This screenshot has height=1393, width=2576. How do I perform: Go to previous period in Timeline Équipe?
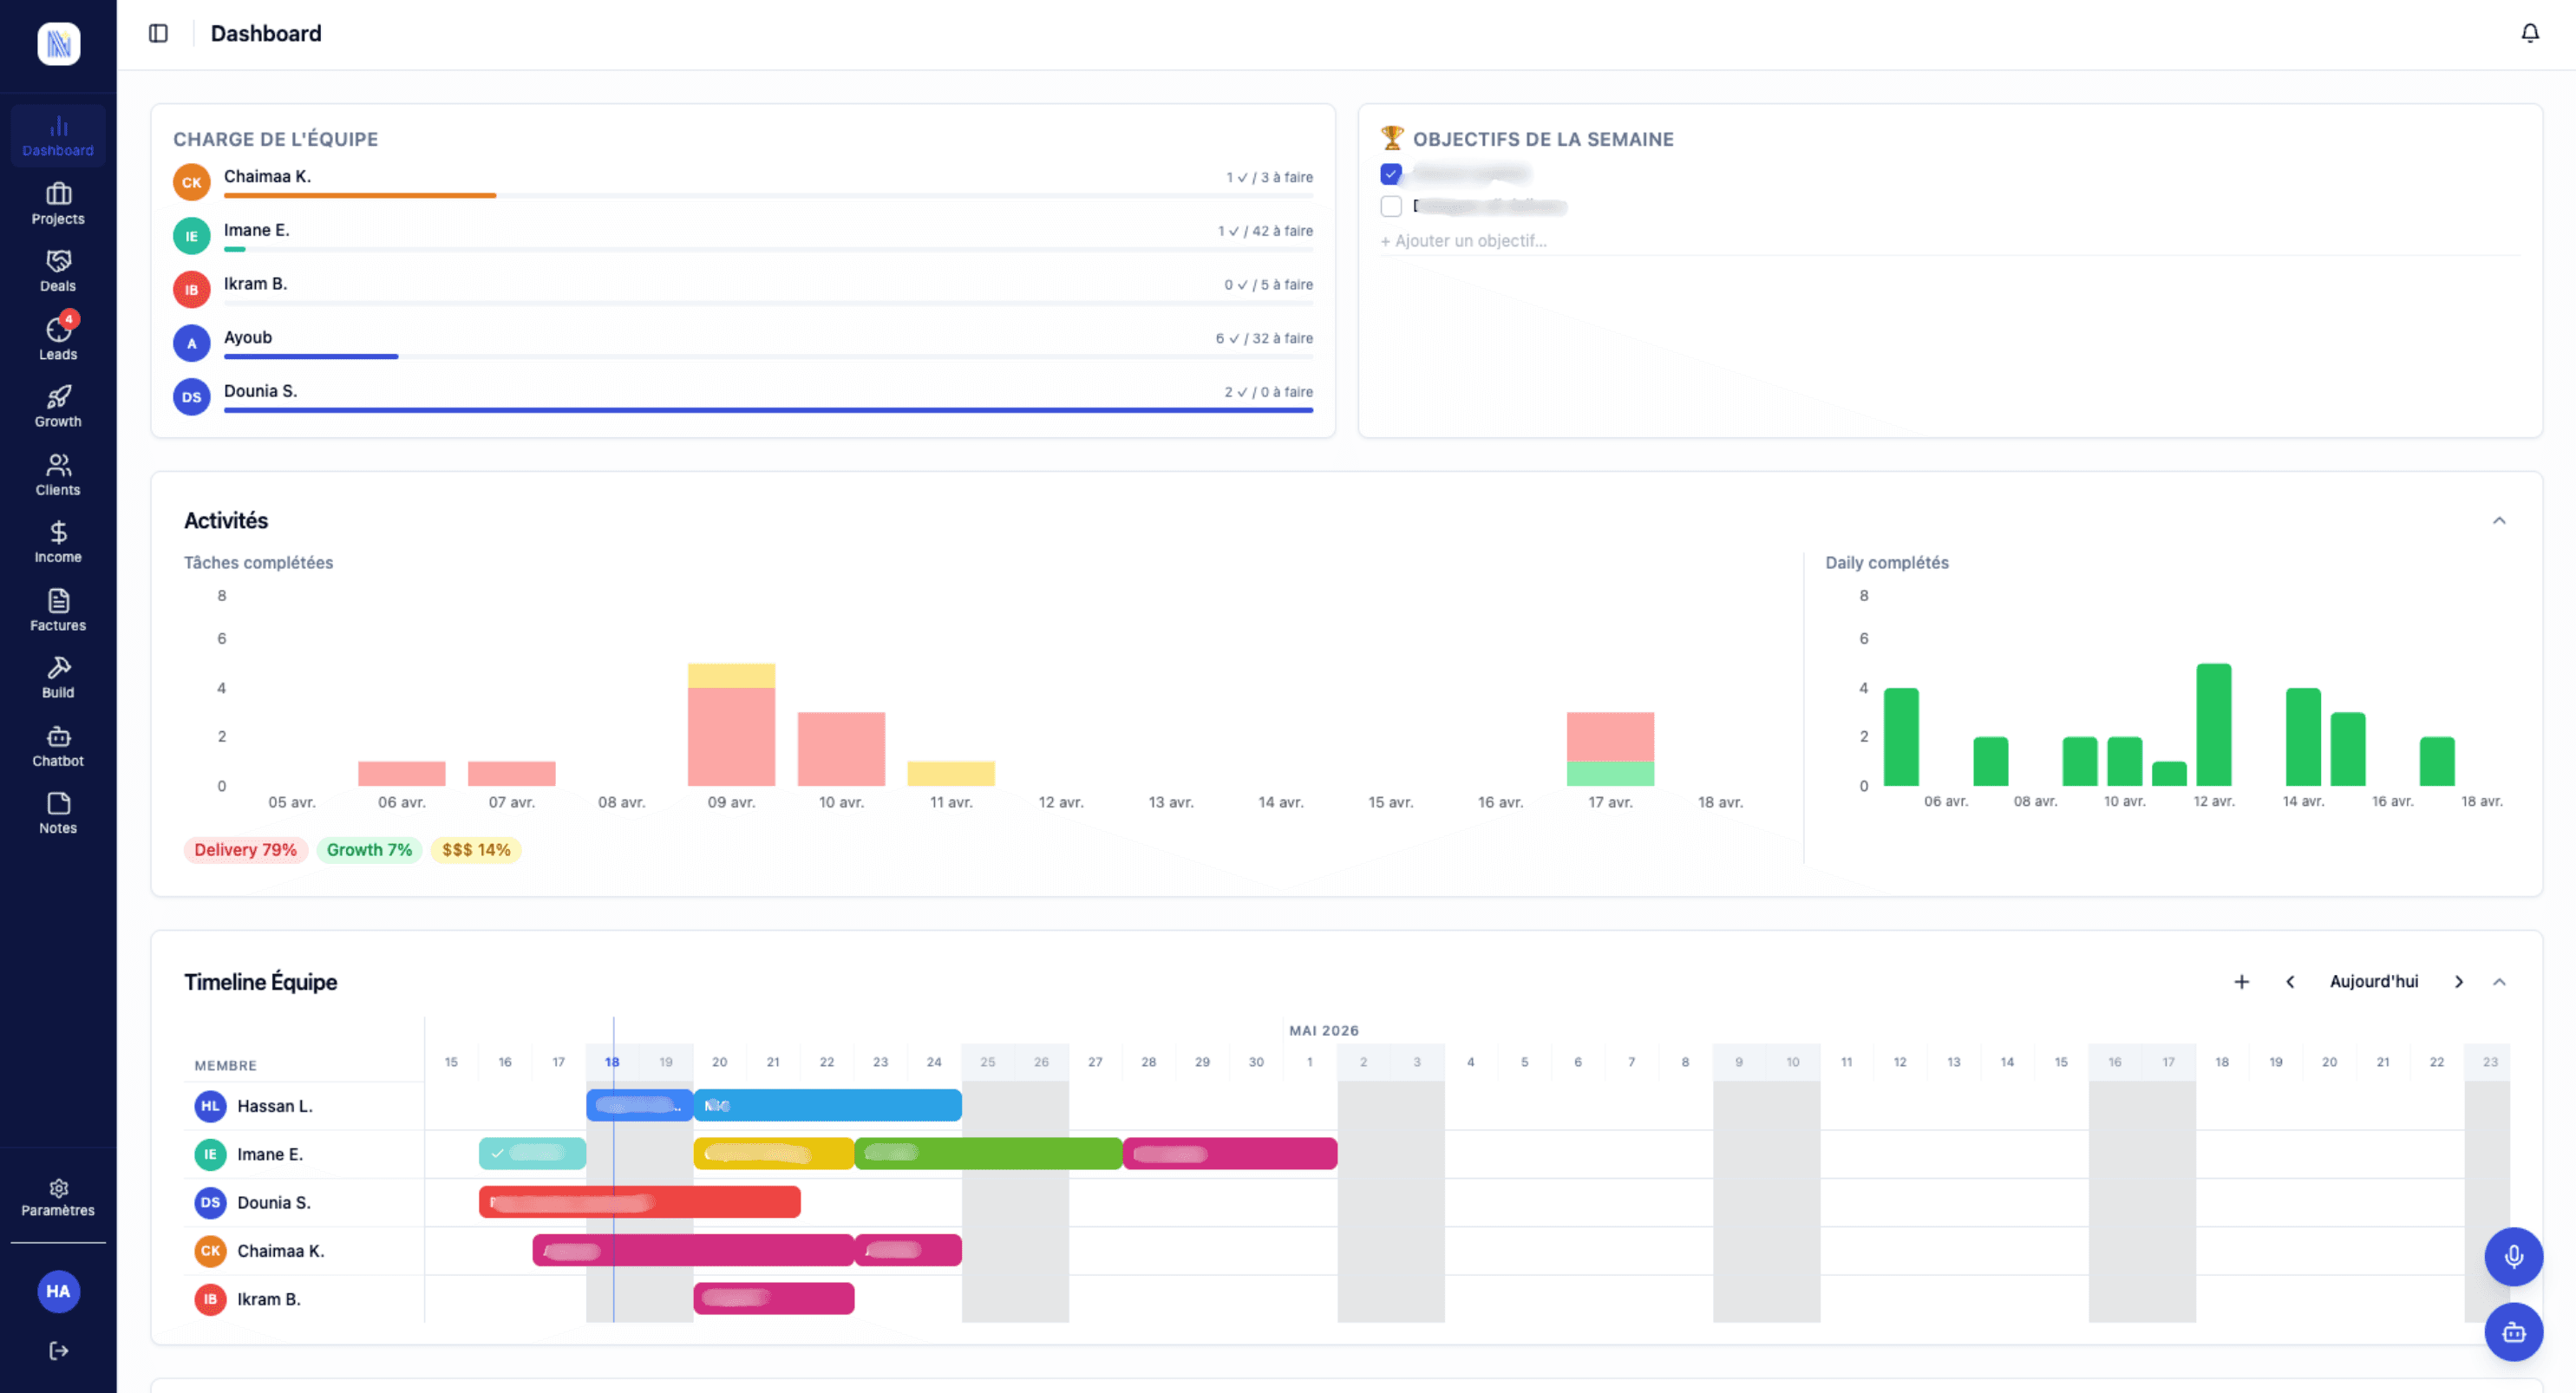2289,982
